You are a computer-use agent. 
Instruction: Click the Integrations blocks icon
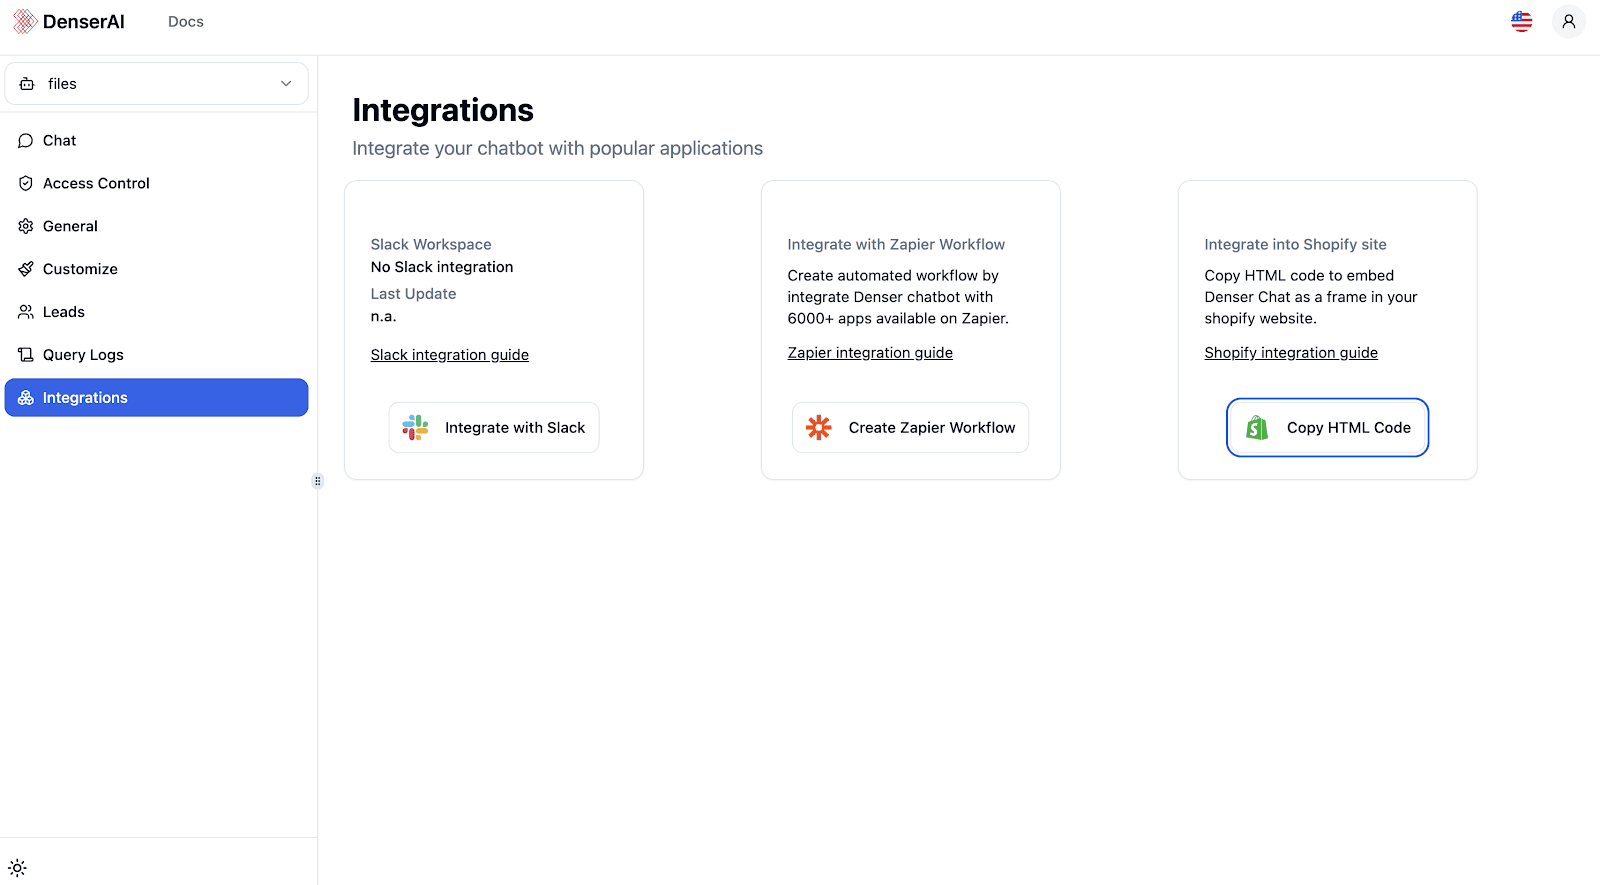[26, 398]
